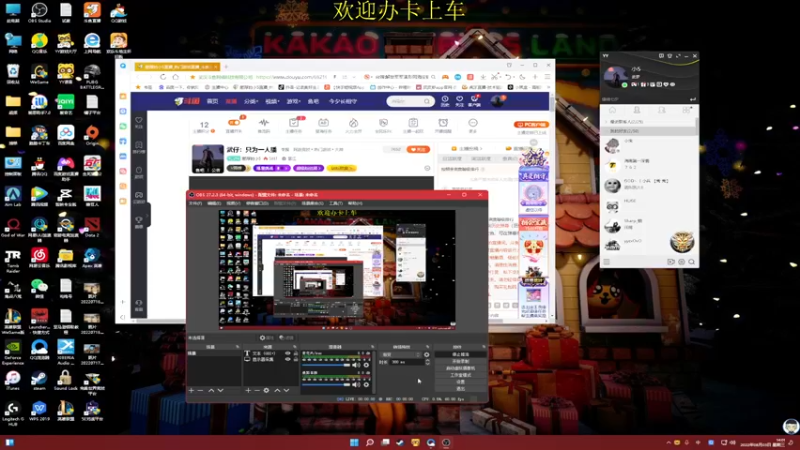Open PUBG Battlegrounds desktop icon
800x450 pixels.
92,76
